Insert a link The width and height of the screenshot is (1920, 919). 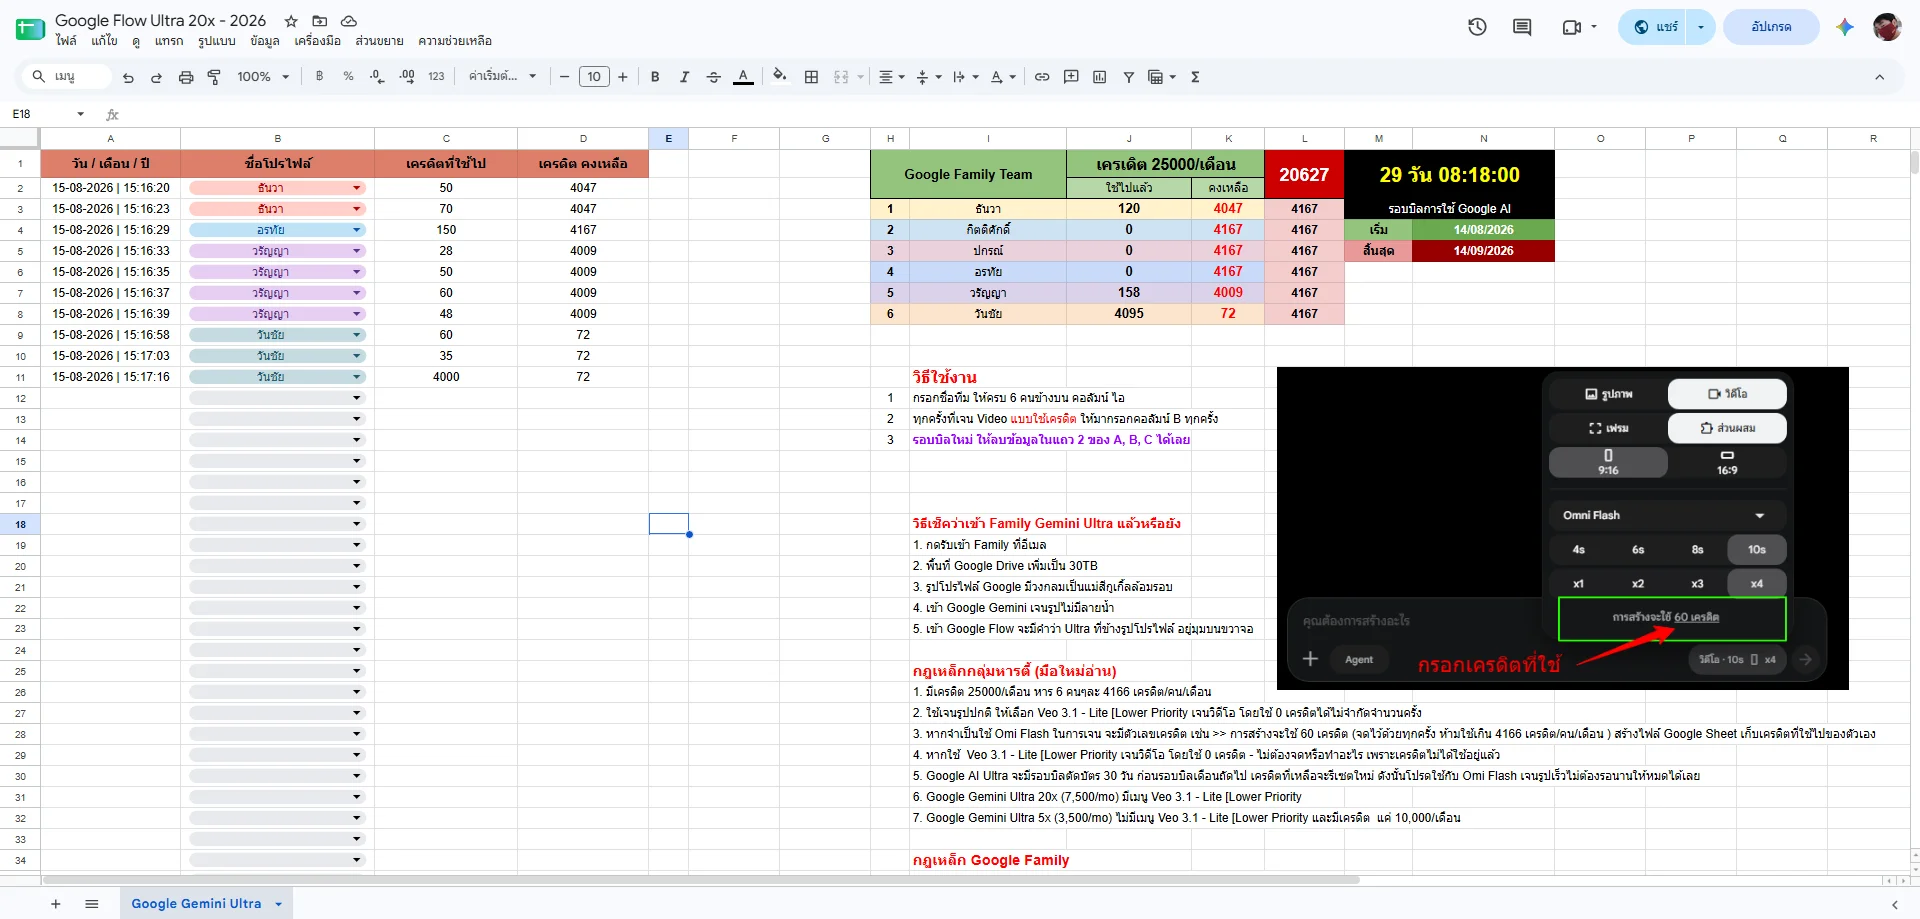[x=1042, y=77]
